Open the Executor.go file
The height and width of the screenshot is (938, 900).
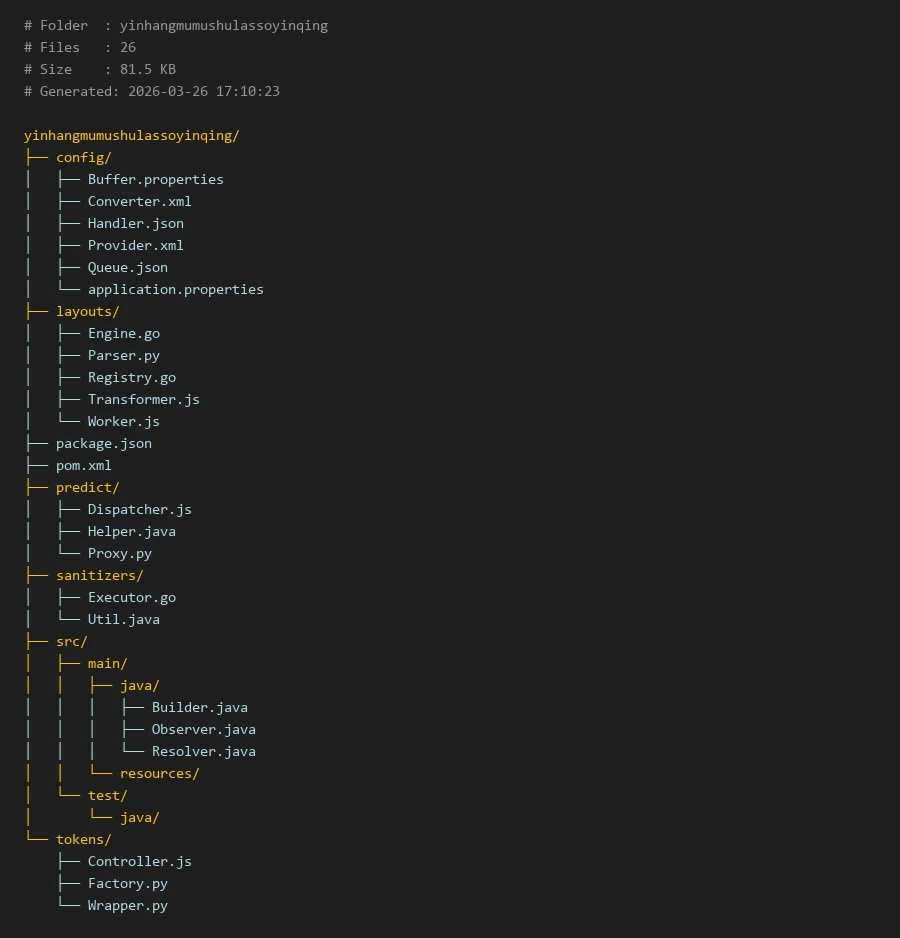[x=131, y=598]
